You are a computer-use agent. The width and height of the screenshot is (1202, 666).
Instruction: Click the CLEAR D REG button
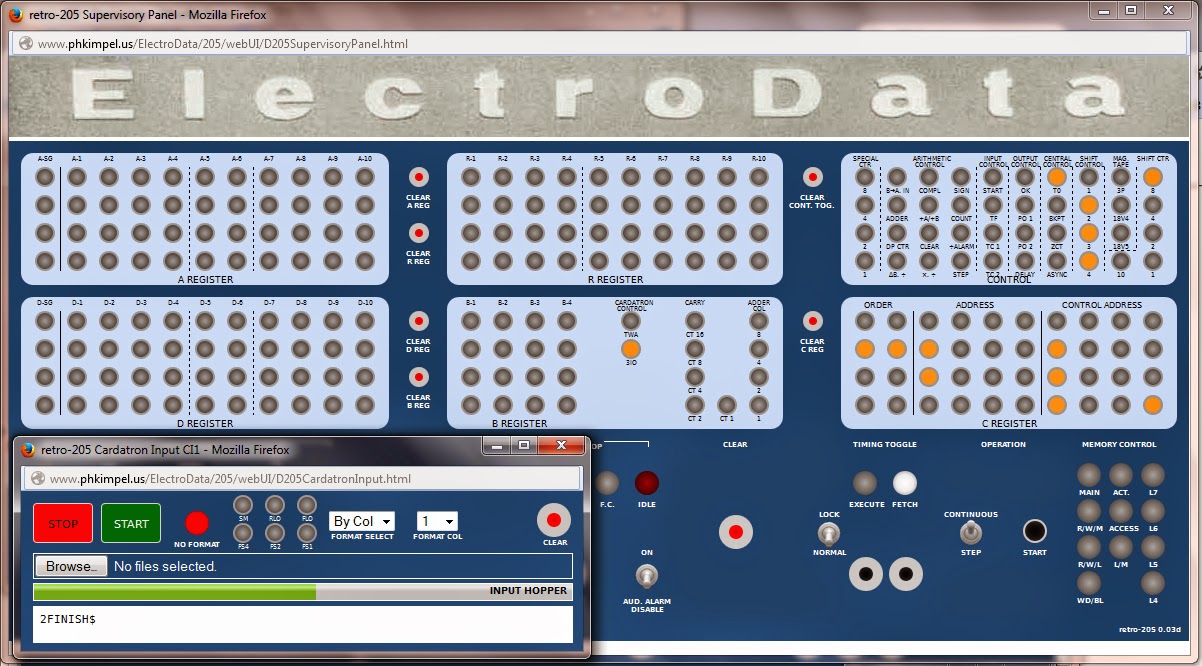click(x=419, y=321)
